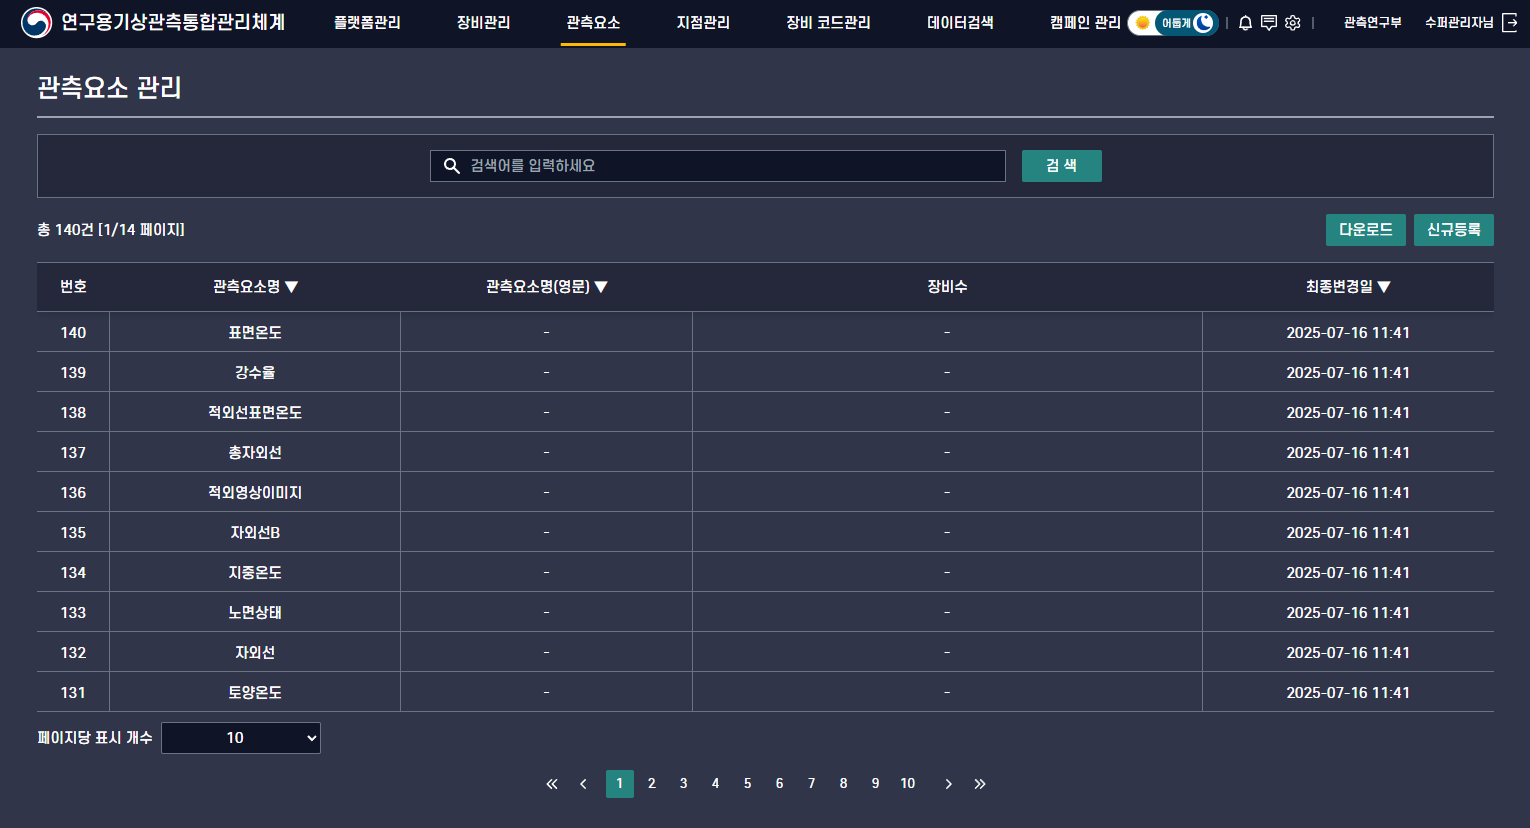Viewport: 1530px width, 828px height.
Task: Select the 적외선표면온도 row name
Action: coord(255,412)
